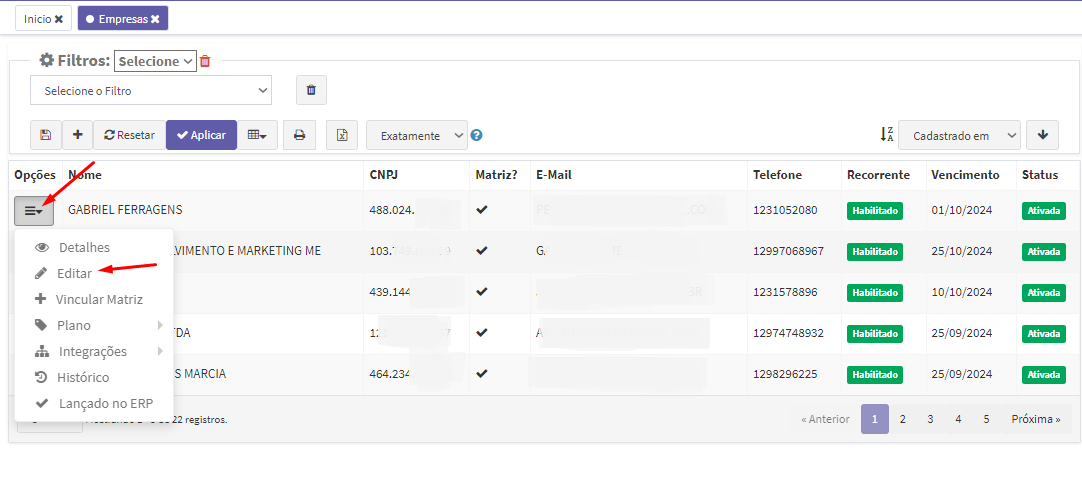Choose Detalhes in the options menu
The width and height of the screenshot is (1082, 491).
click(84, 247)
